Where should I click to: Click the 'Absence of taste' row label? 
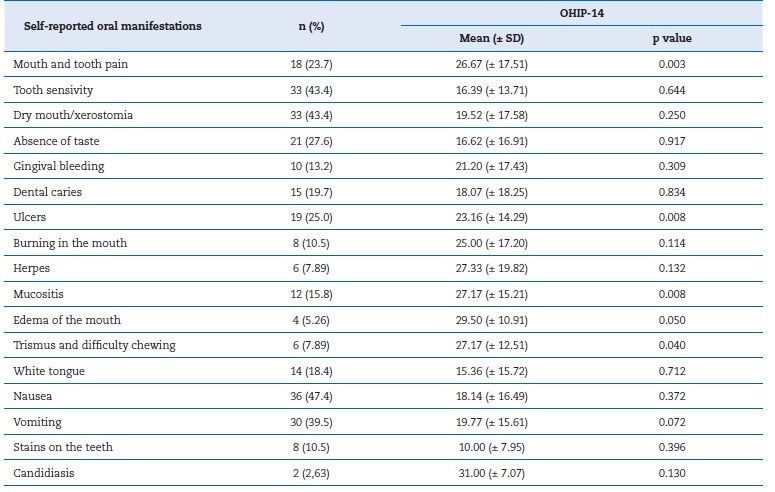point(56,141)
